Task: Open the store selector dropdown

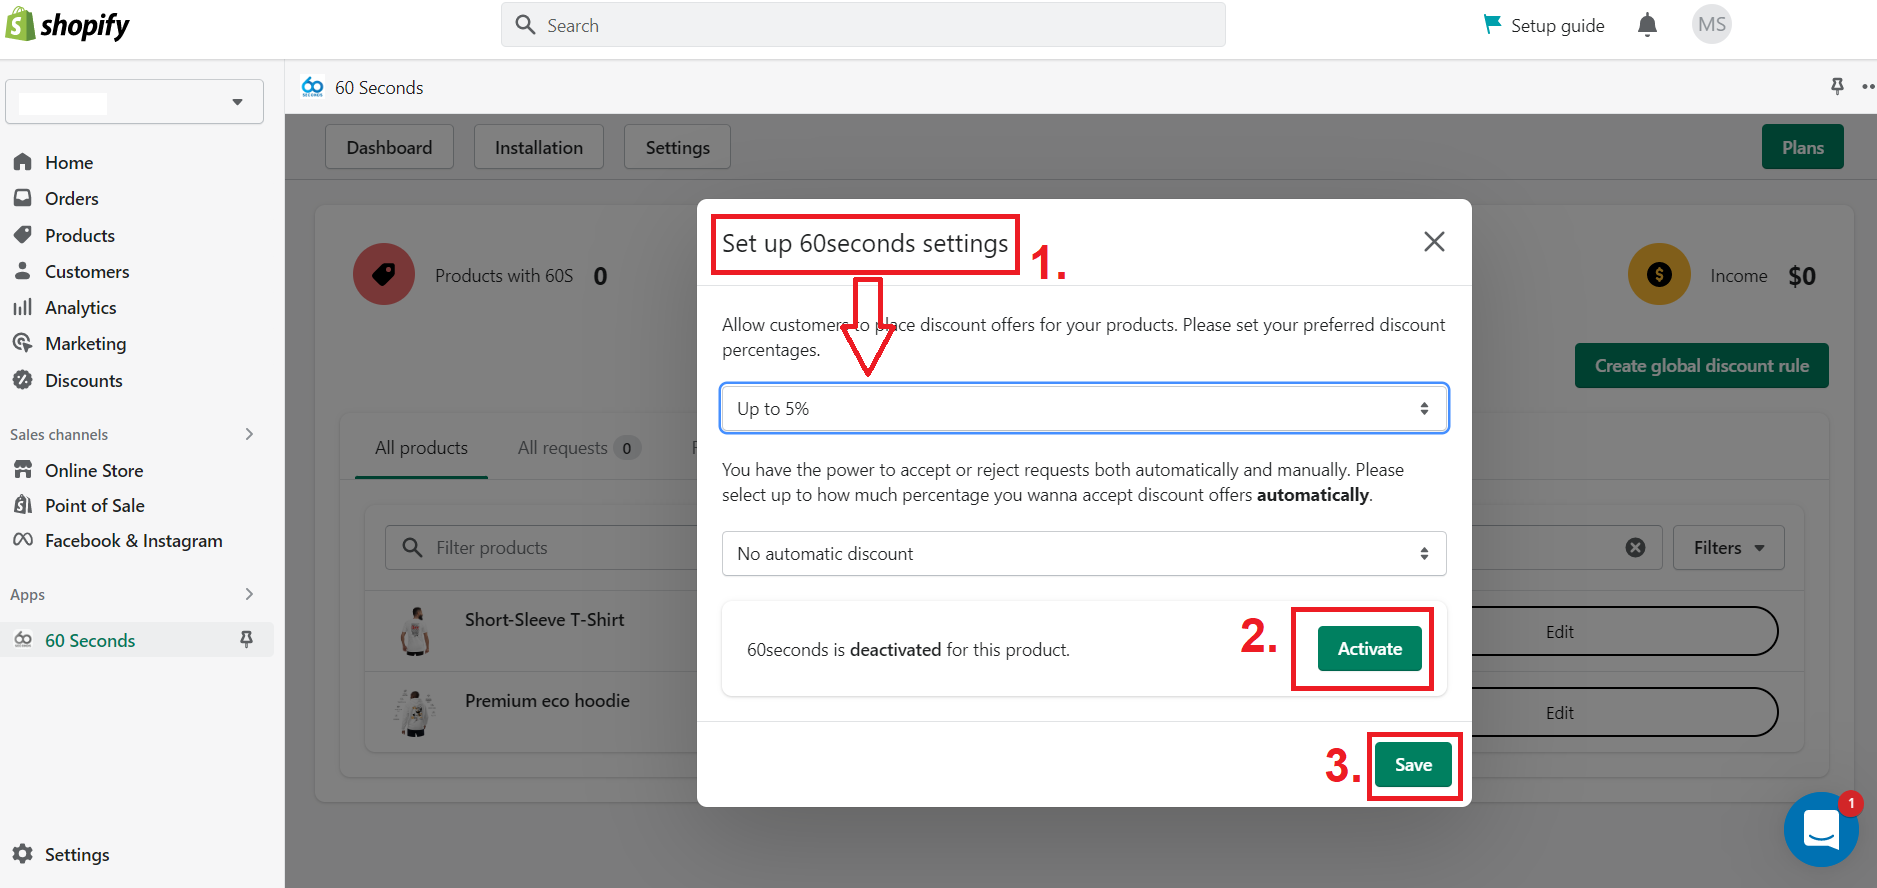Action: (134, 102)
